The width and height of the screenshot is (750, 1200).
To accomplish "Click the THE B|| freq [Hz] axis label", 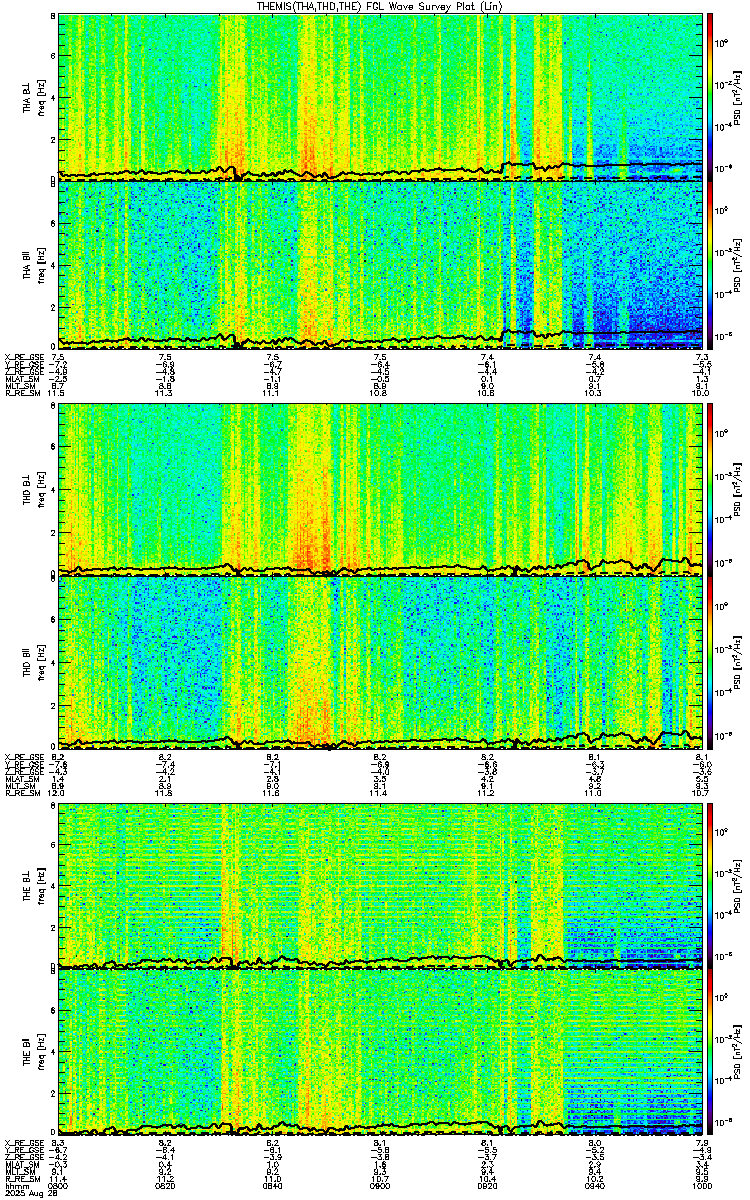I will 32,1052.
